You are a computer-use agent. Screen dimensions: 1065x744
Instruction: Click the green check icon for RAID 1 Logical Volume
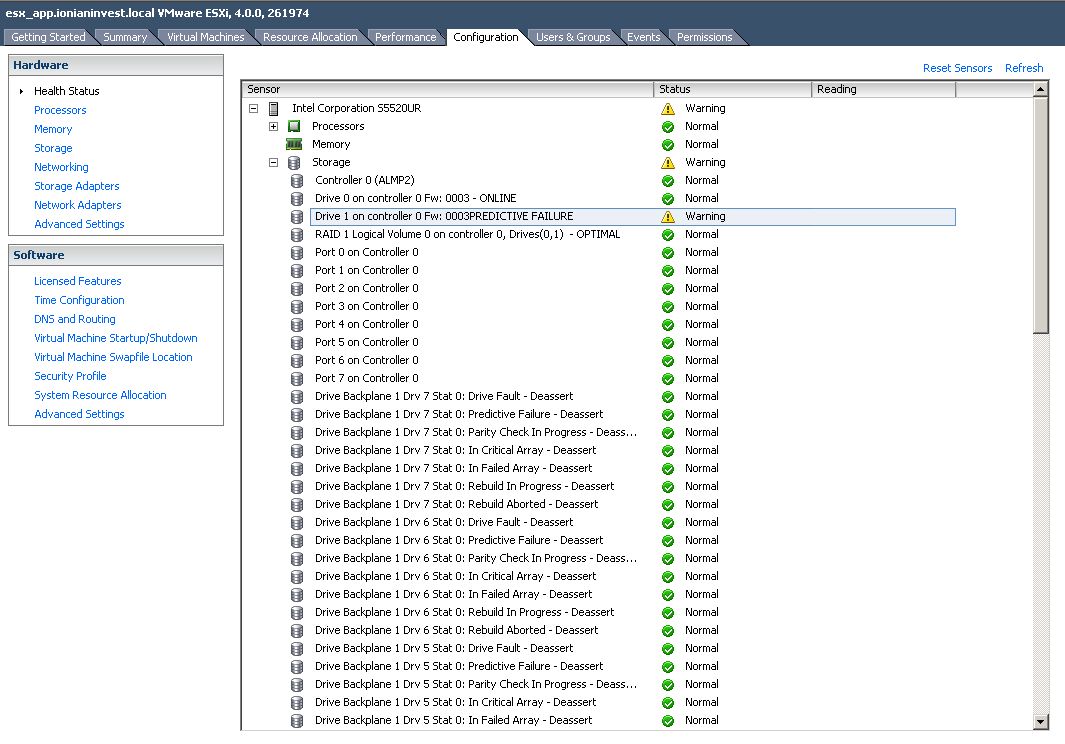(x=668, y=235)
